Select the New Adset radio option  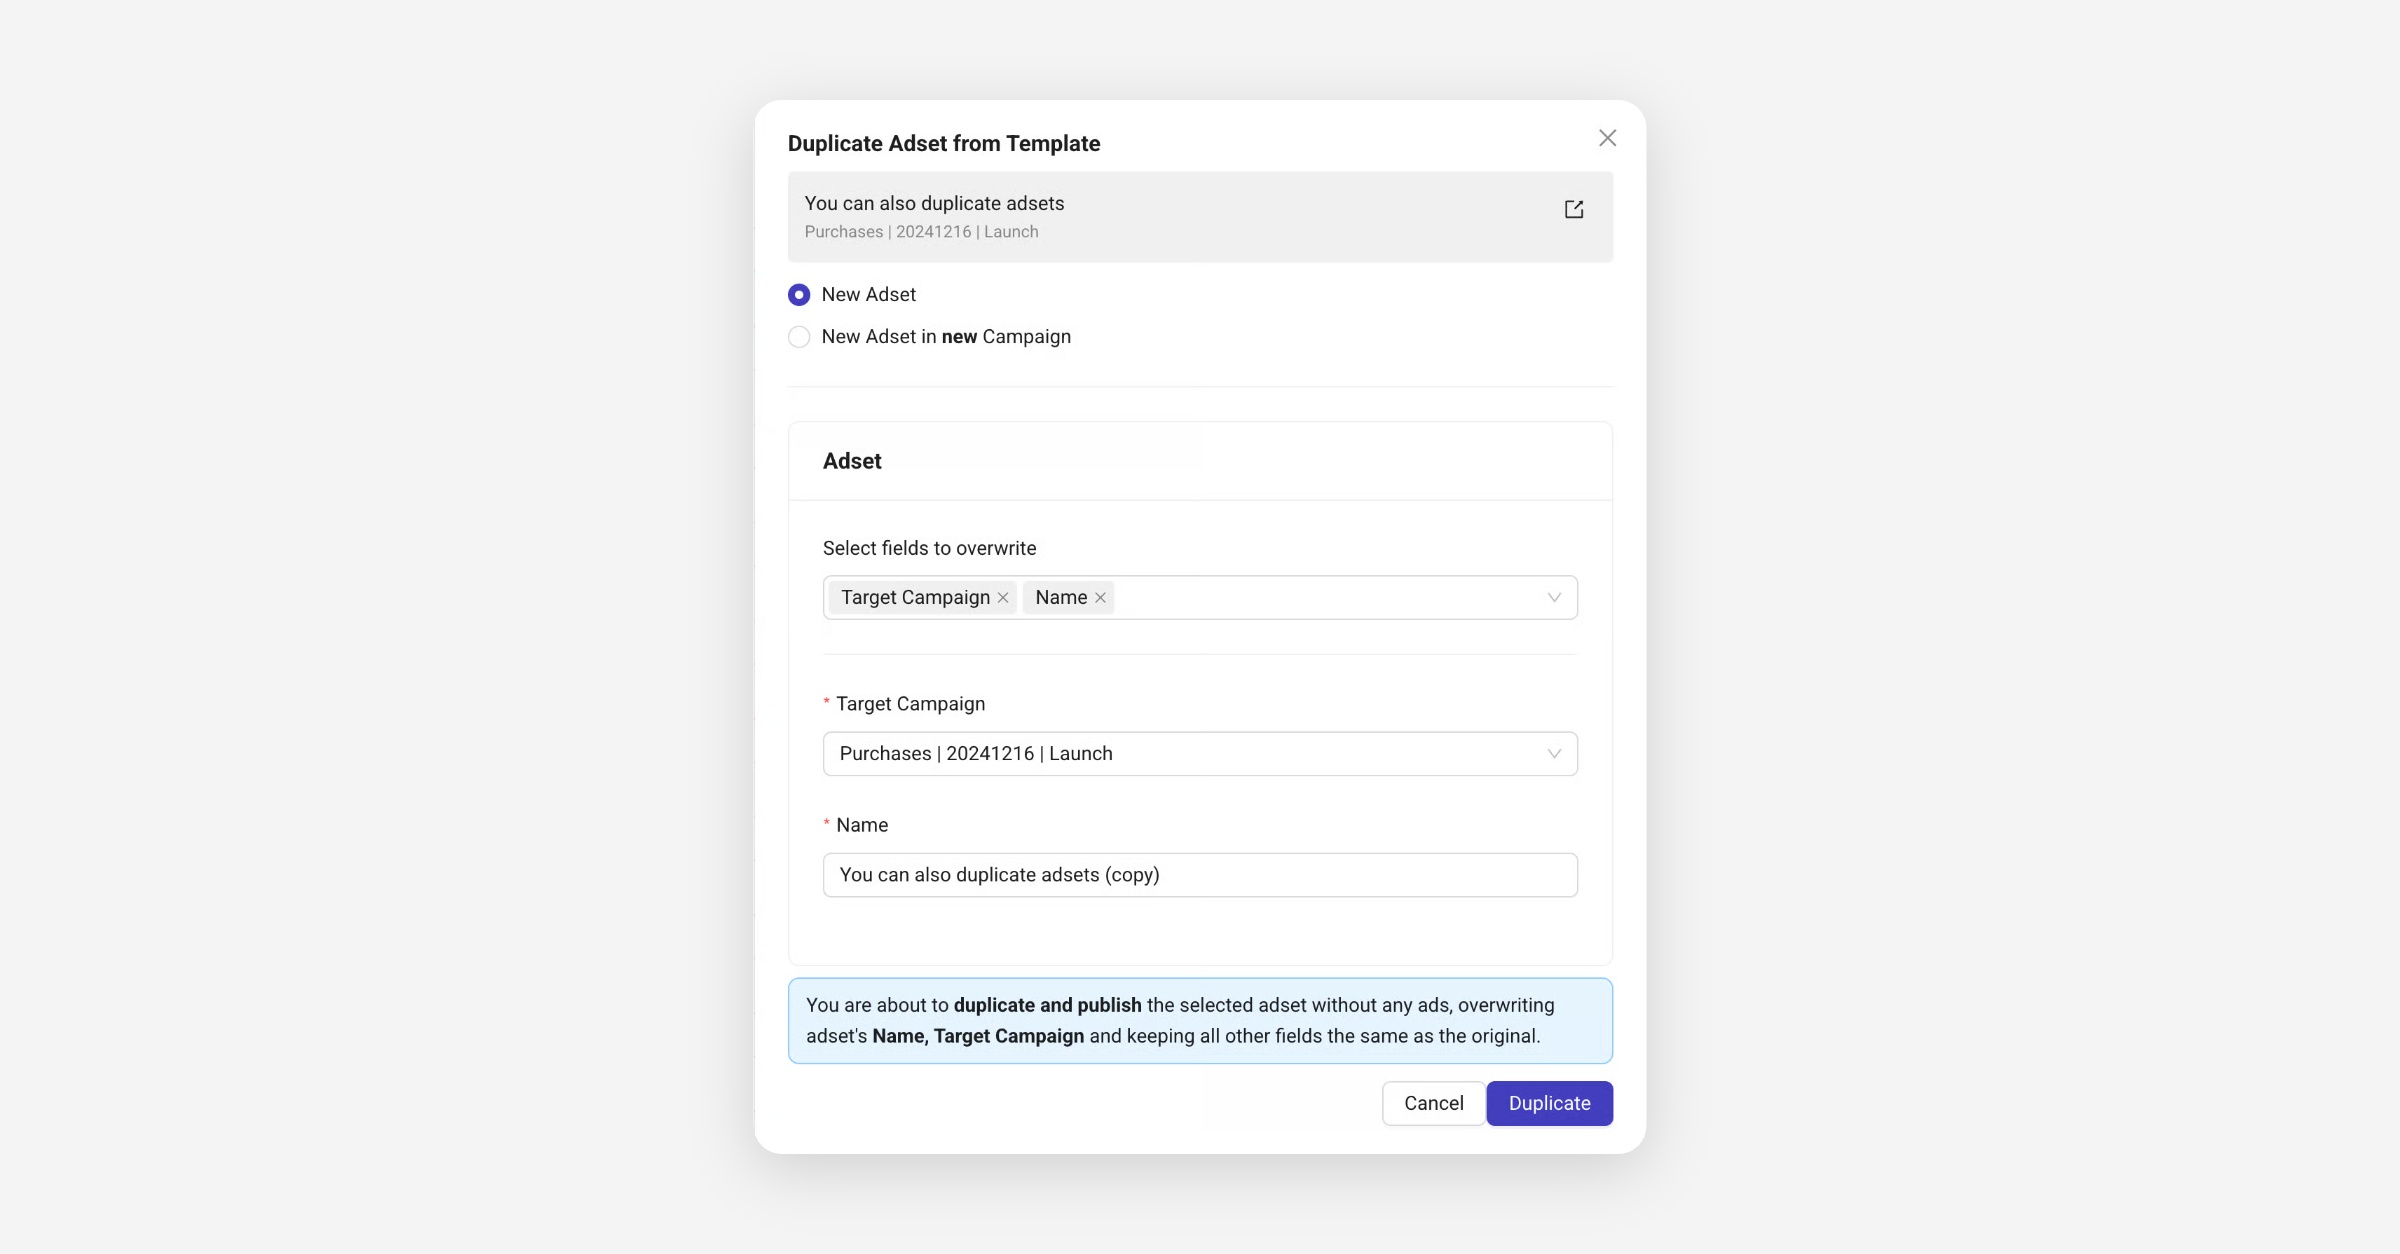pyautogui.click(x=799, y=295)
